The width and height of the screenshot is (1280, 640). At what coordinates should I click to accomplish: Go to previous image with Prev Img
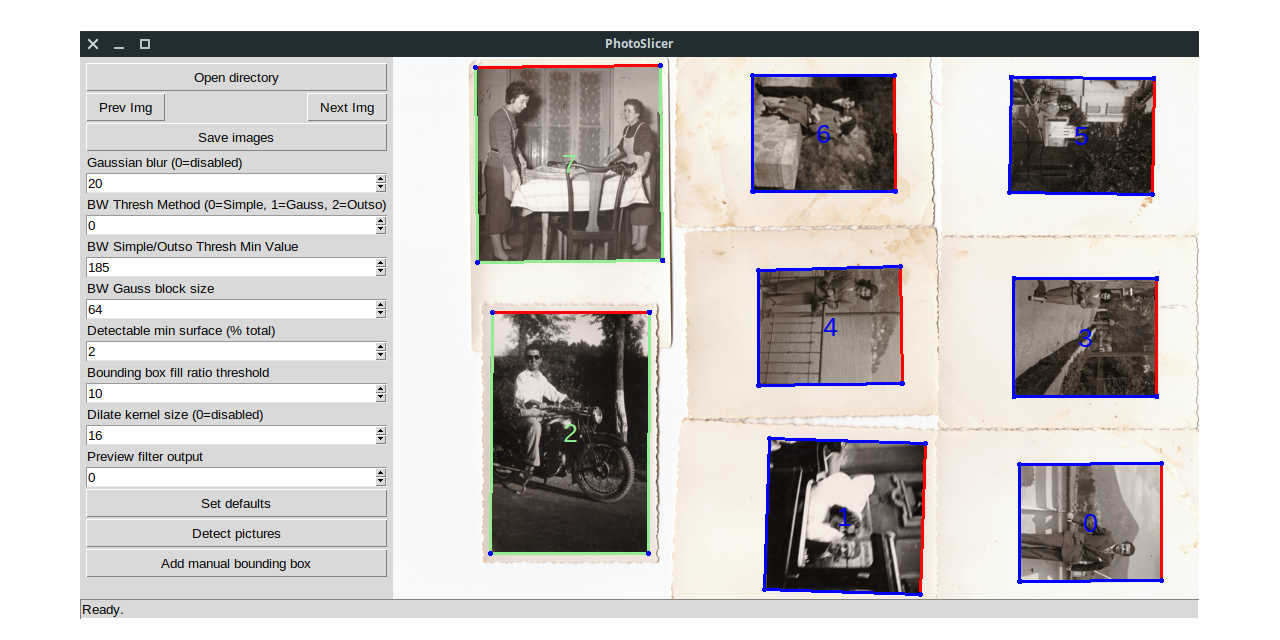point(125,107)
